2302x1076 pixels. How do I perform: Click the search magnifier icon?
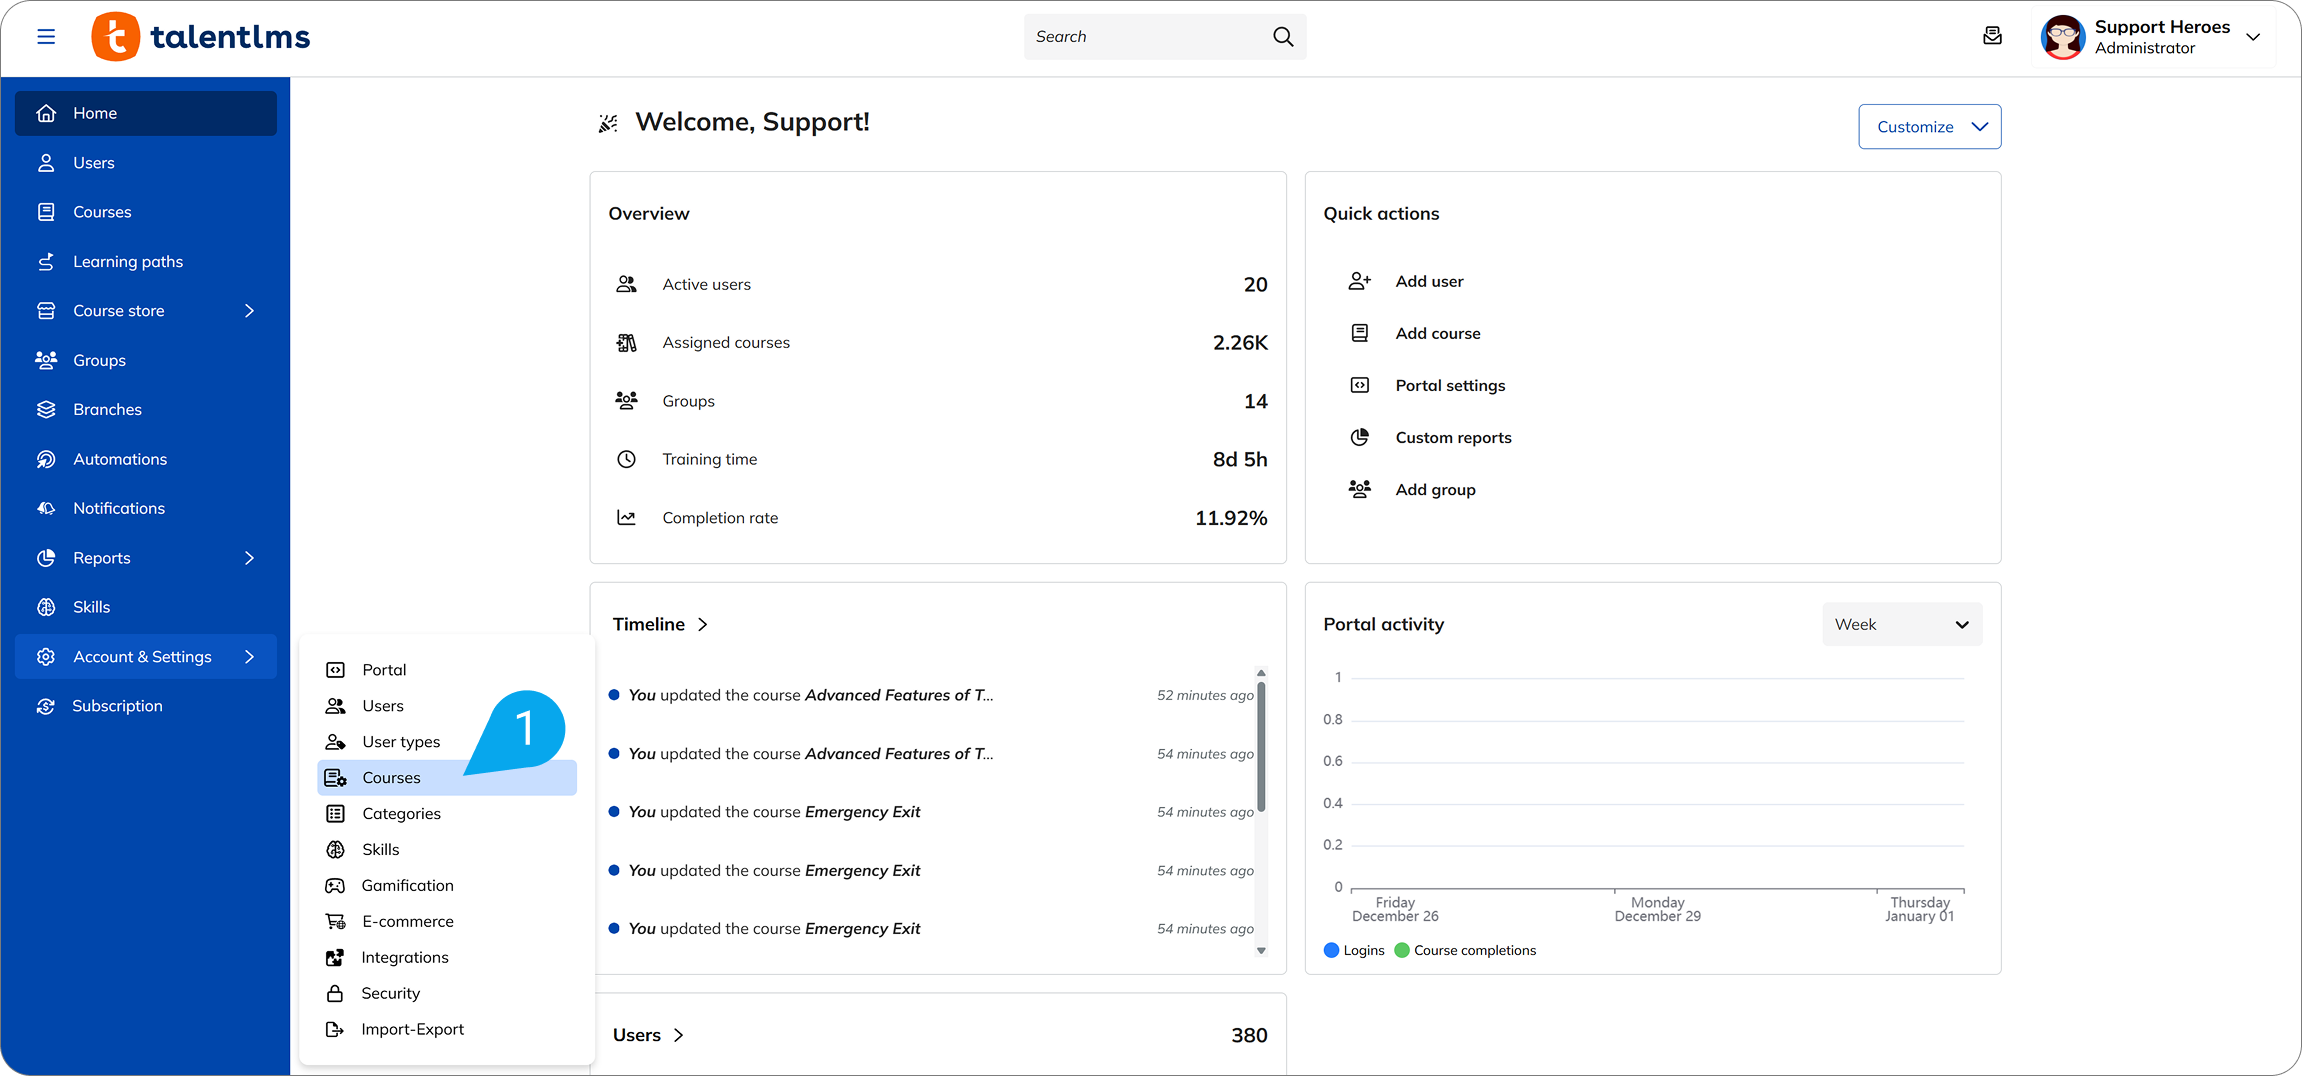(1283, 37)
